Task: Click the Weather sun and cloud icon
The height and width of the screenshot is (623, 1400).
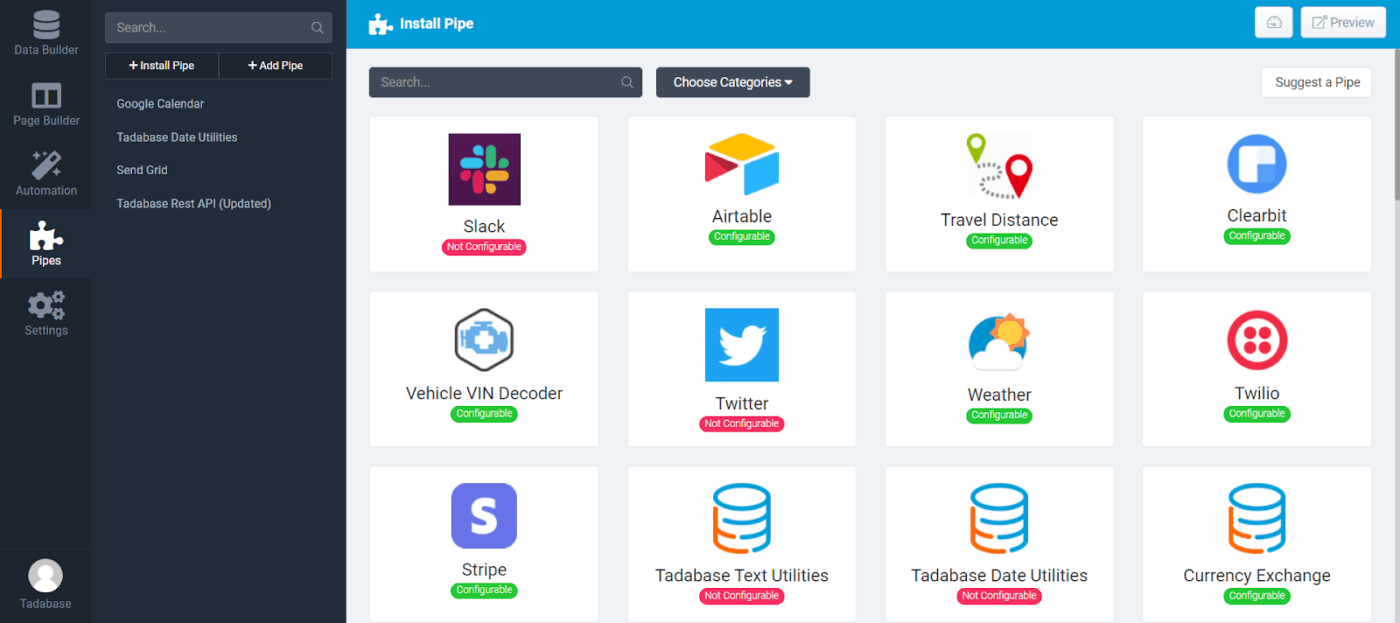Action: 999,343
